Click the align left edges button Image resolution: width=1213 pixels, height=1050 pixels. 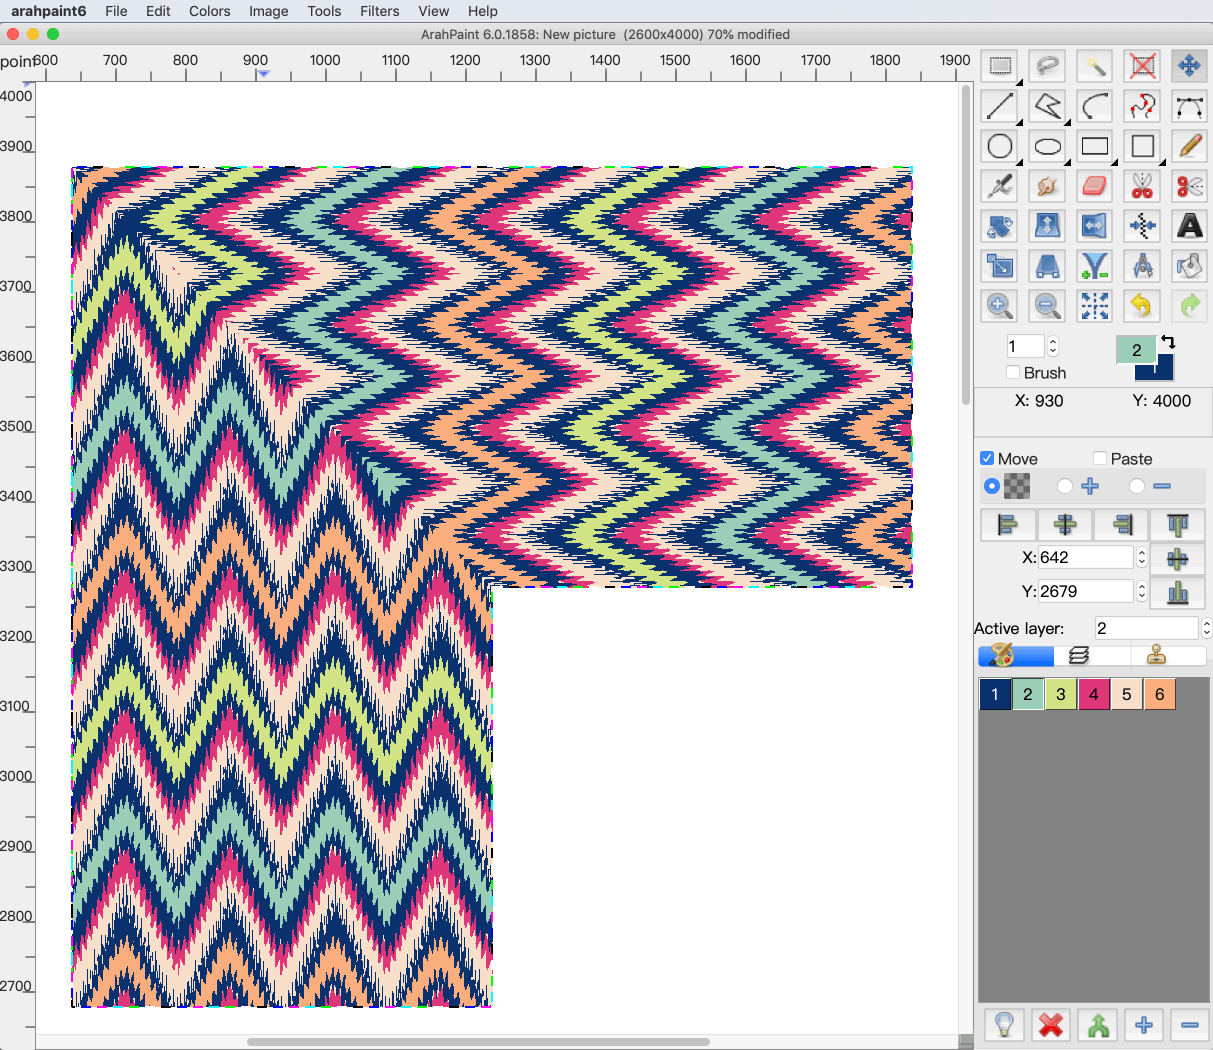pyautogui.click(x=1007, y=524)
